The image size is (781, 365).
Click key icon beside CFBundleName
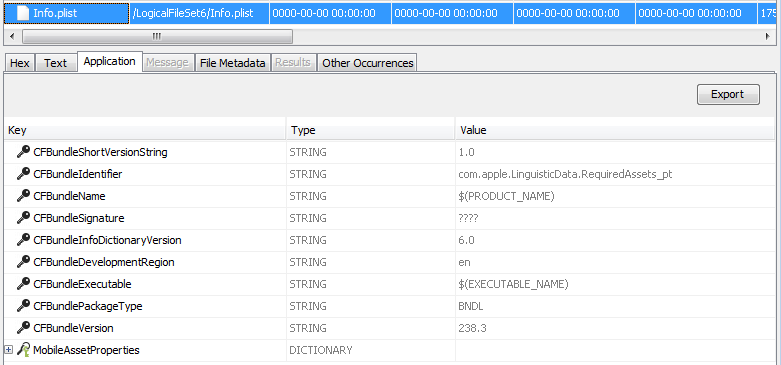[23, 196]
